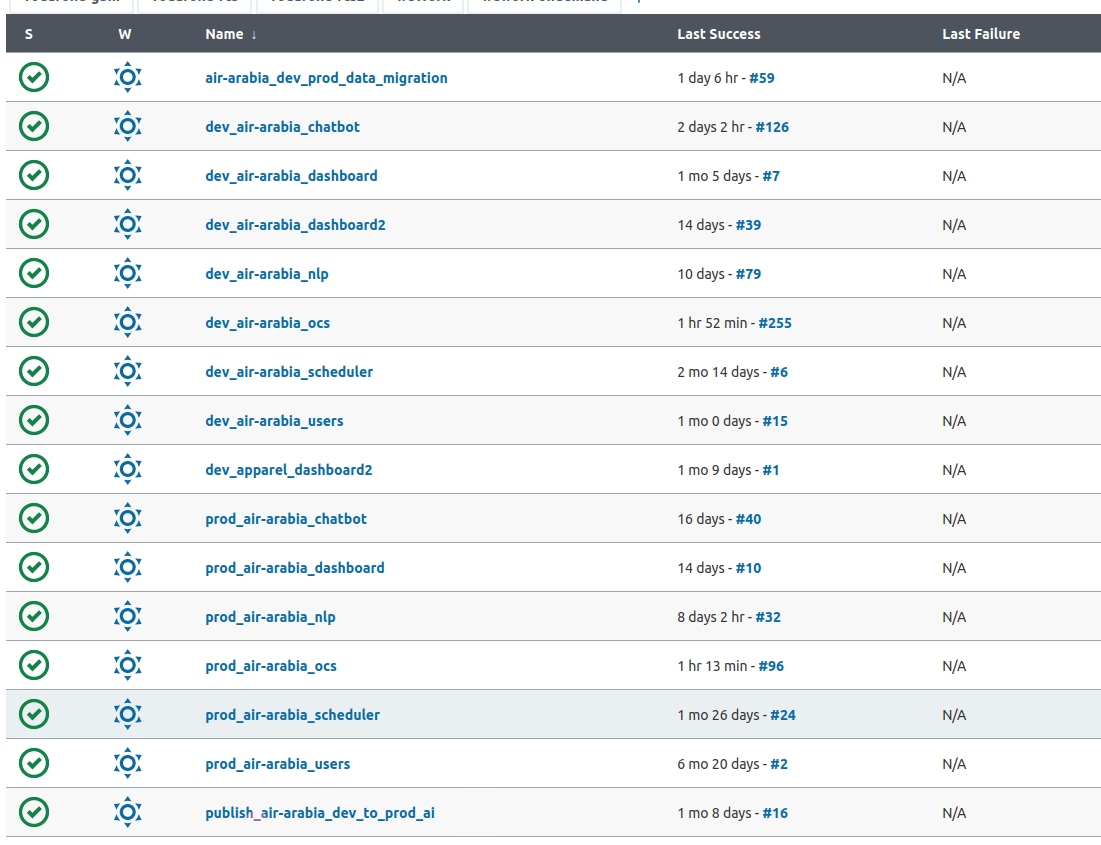Click success status icon for prod_air-arabia_users

(x=34, y=763)
